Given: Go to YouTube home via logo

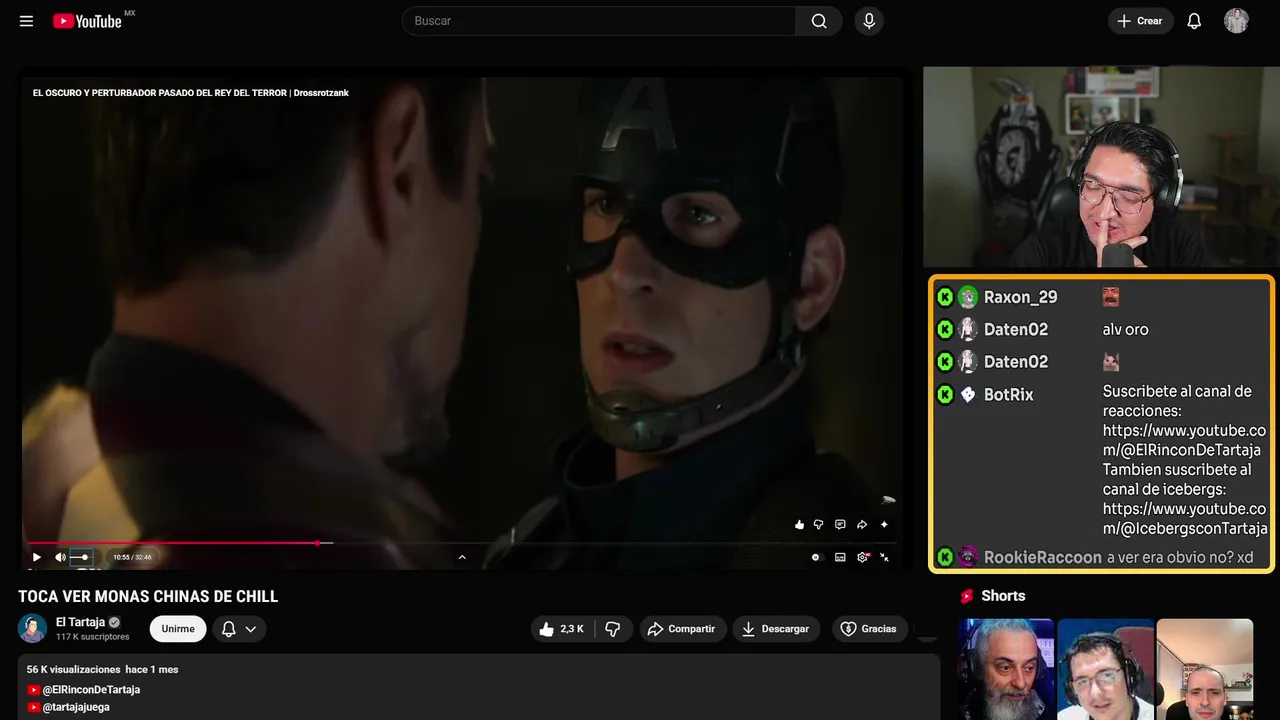Looking at the screenshot, I should [88, 21].
